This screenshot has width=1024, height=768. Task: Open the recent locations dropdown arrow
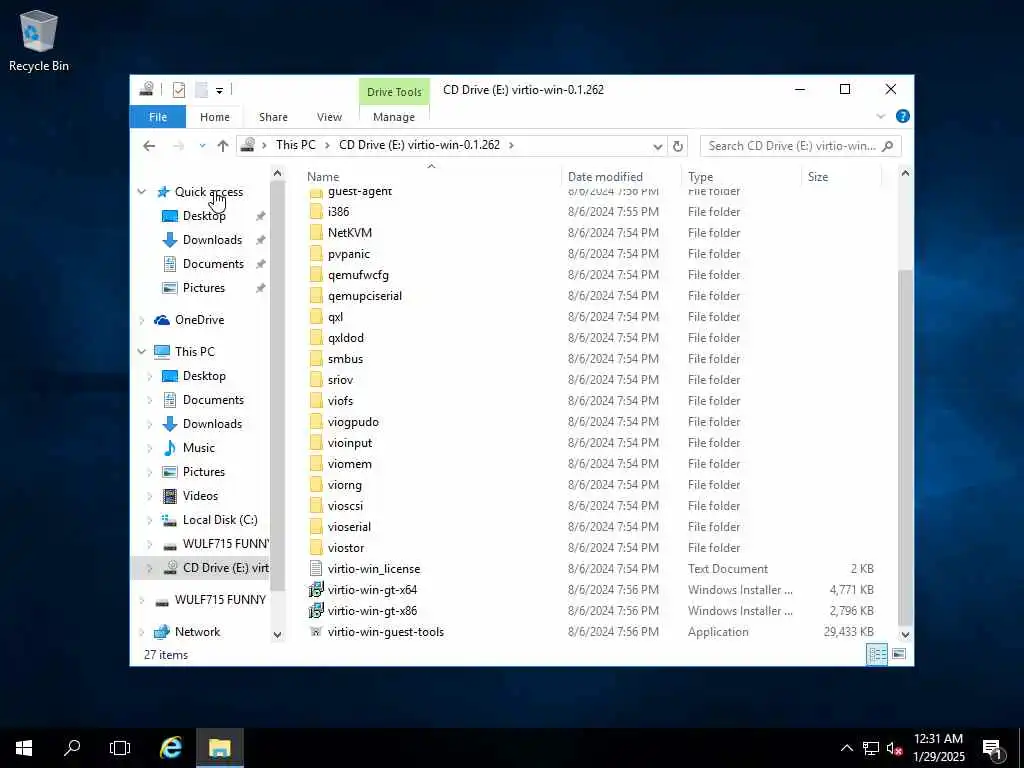202,146
